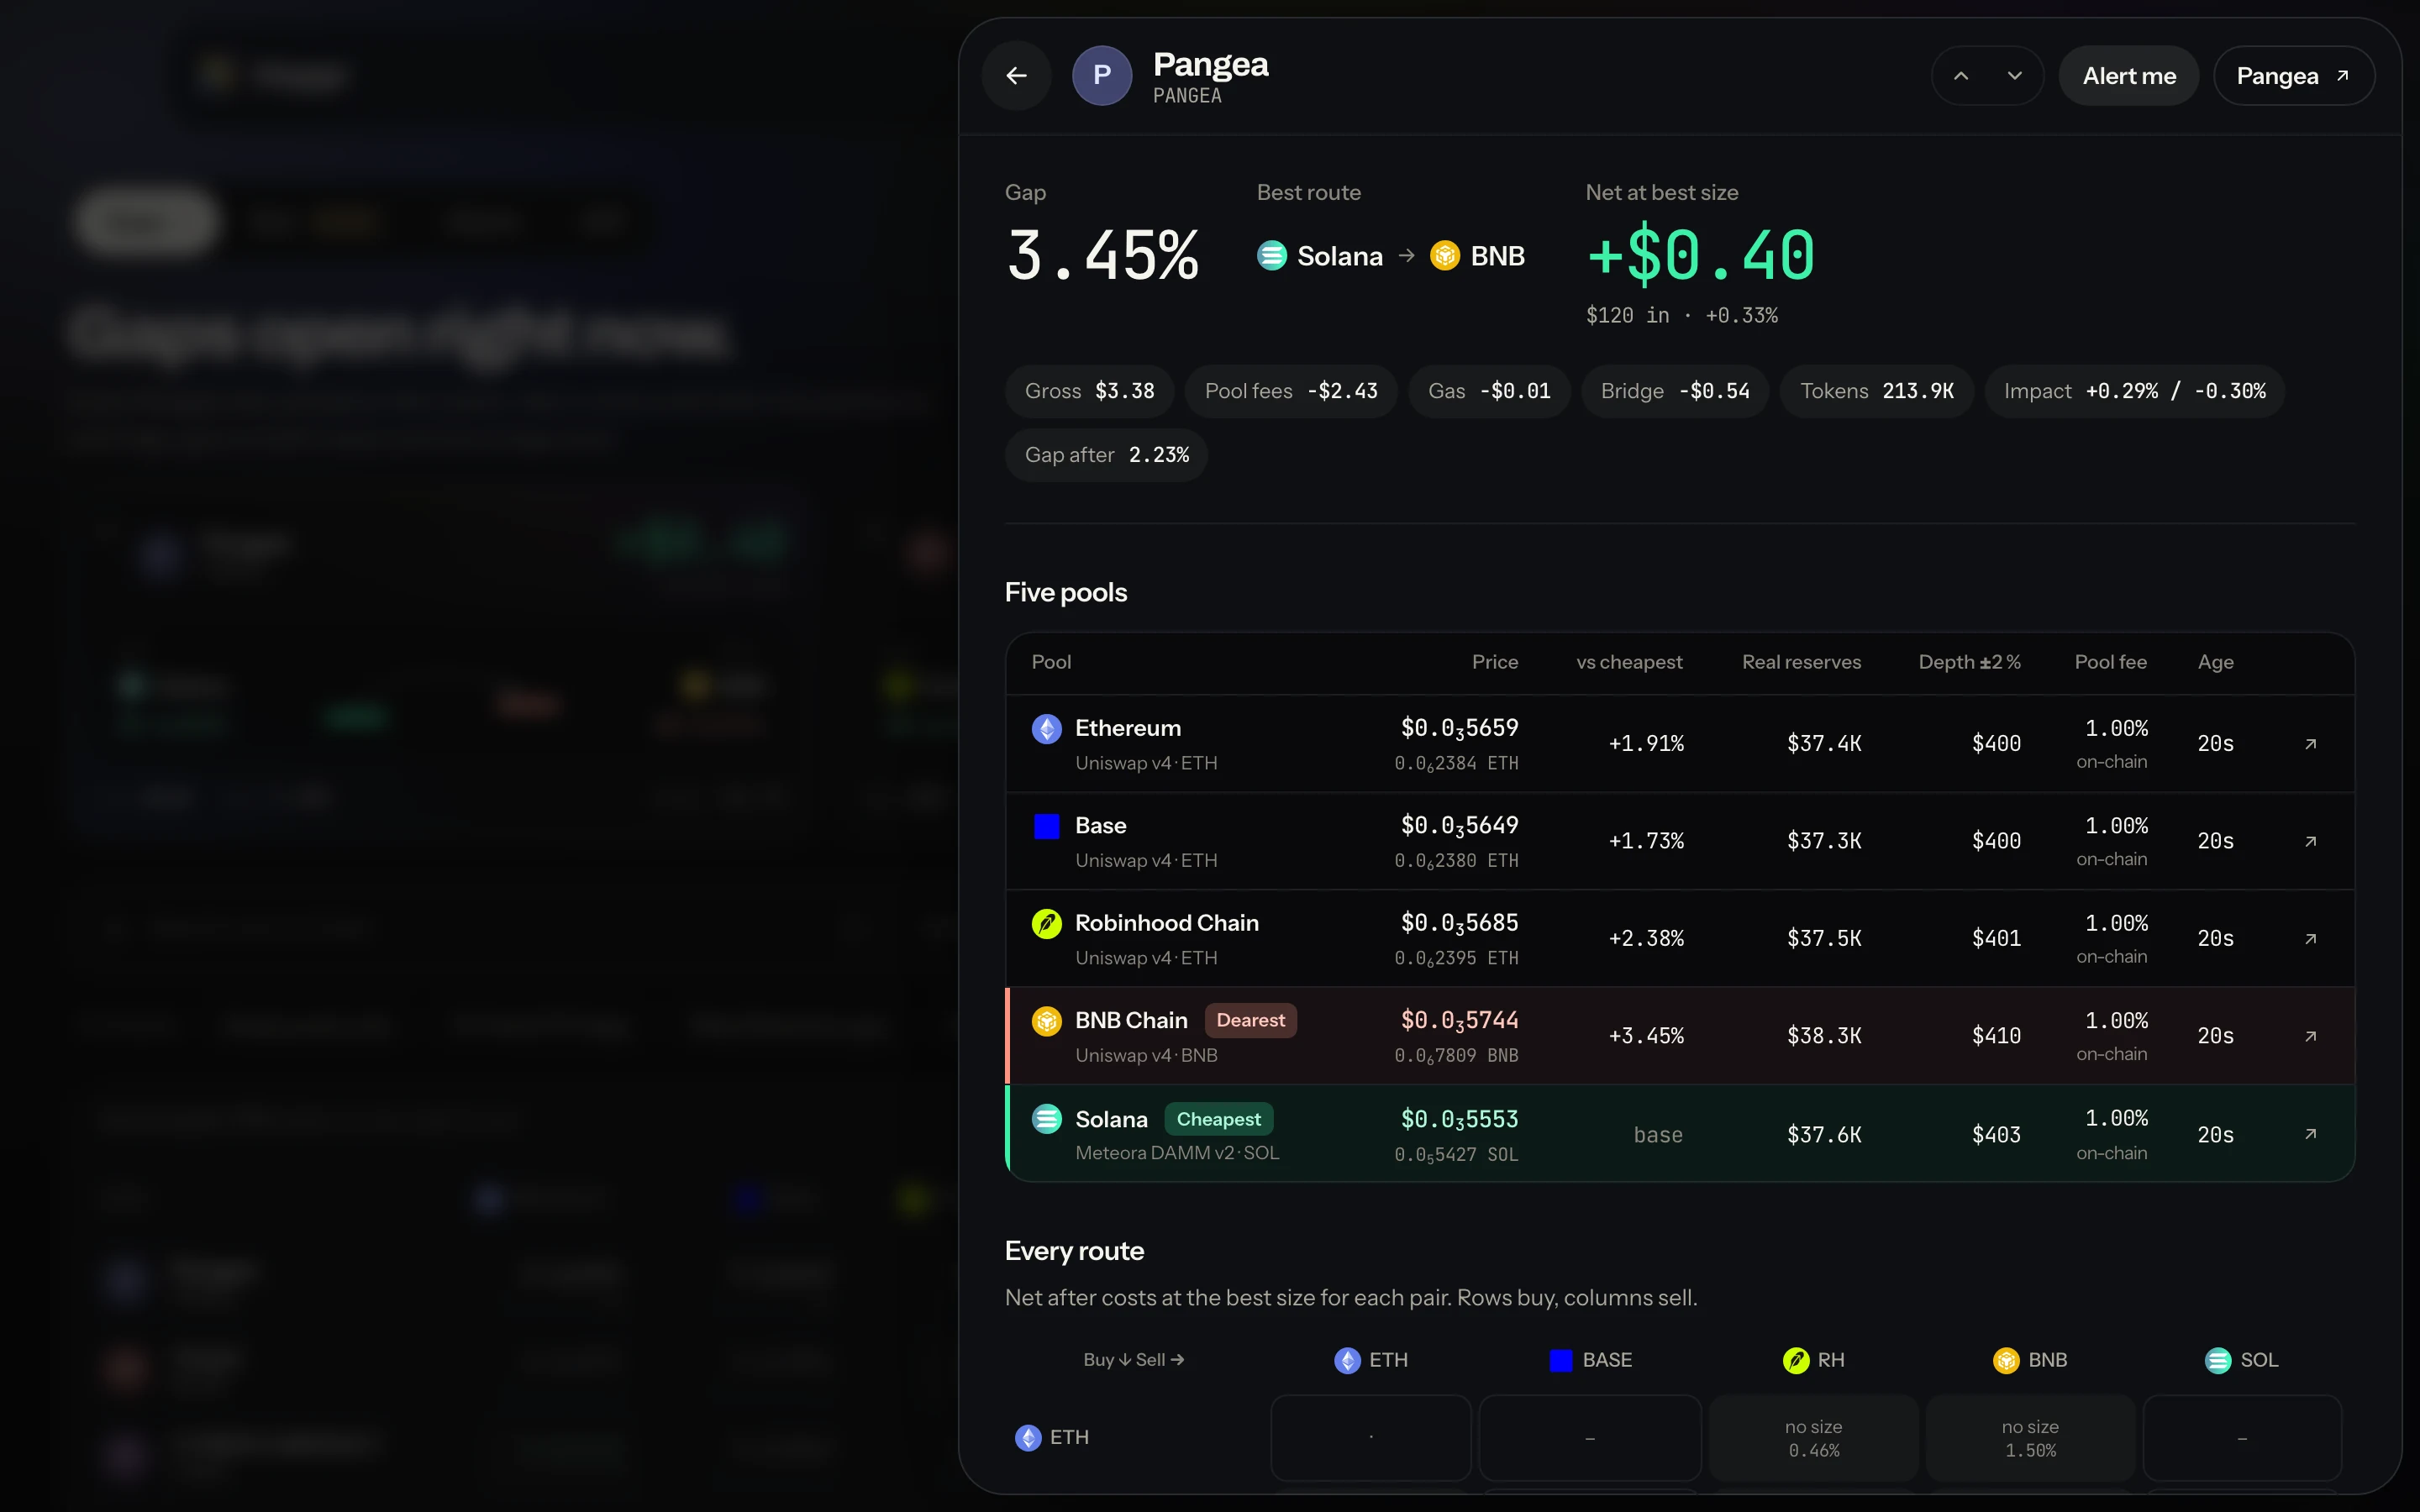Click the +$0.40 net at best size value
Screen dimensions: 2420x1512
[1701, 255]
